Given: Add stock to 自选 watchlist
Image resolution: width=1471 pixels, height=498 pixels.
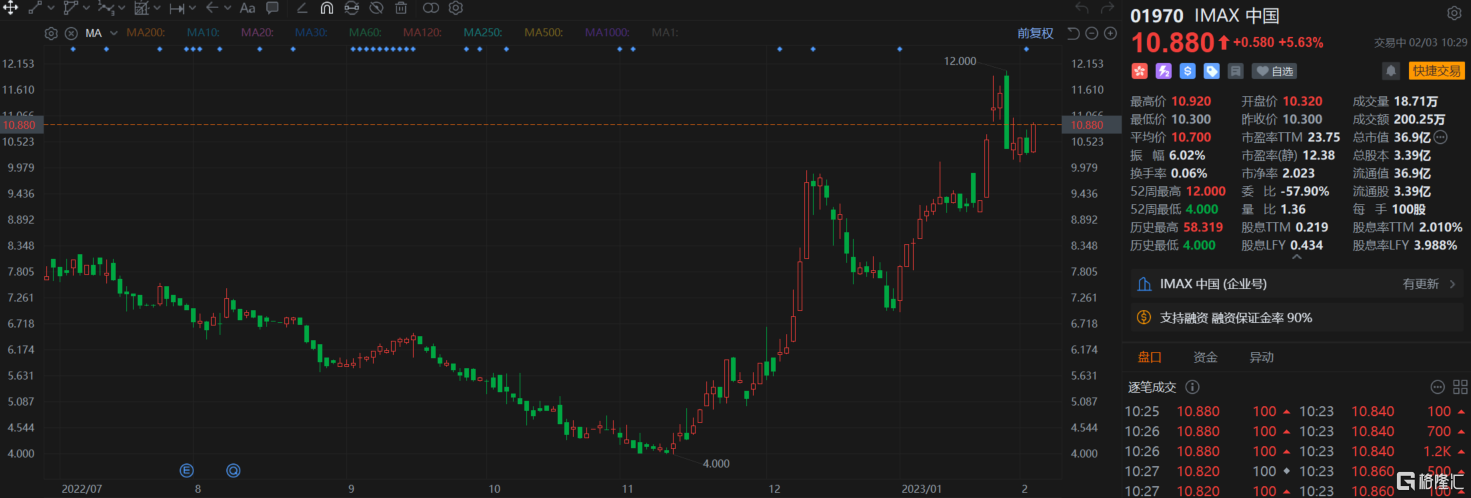Looking at the screenshot, I should [x=1275, y=71].
